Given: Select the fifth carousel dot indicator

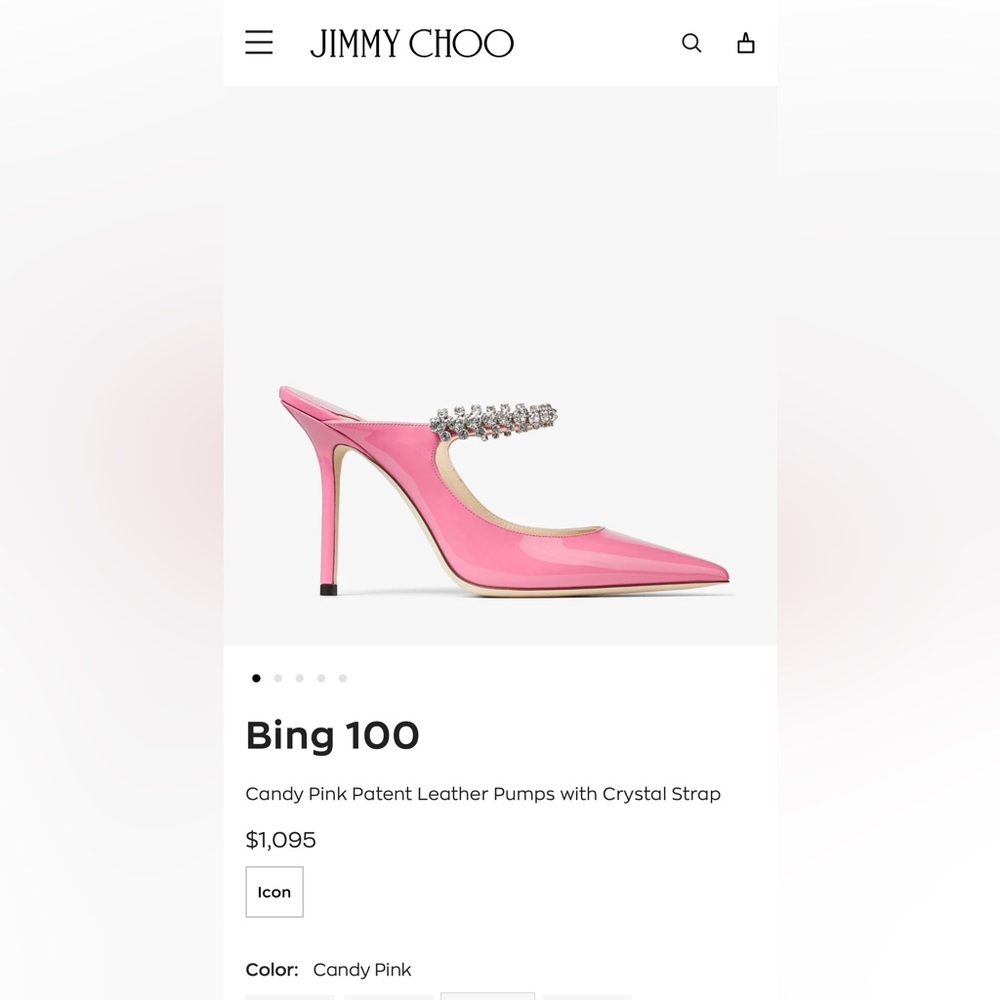Looking at the screenshot, I should click(343, 678).
